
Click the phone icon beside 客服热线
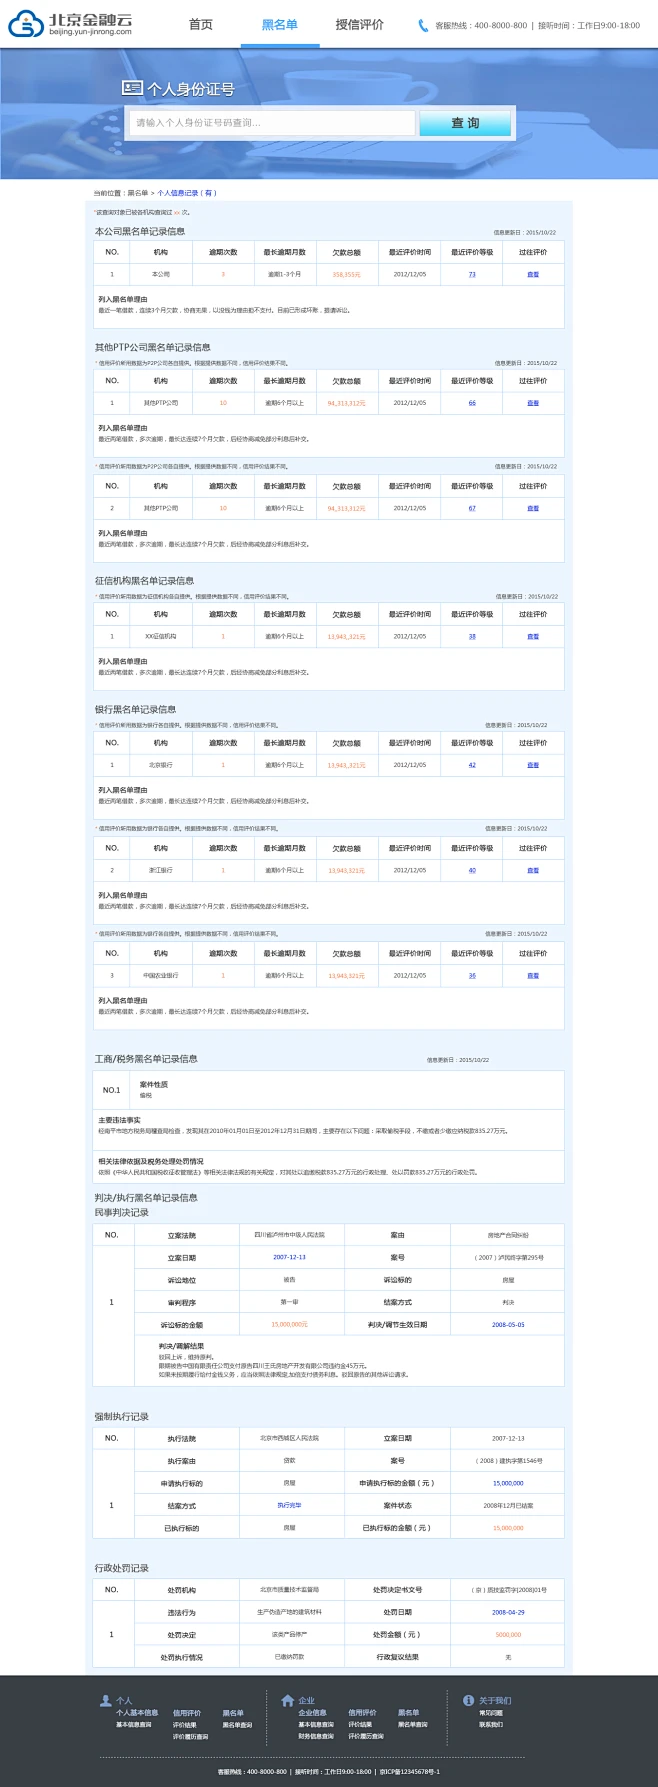pos(423,26)
